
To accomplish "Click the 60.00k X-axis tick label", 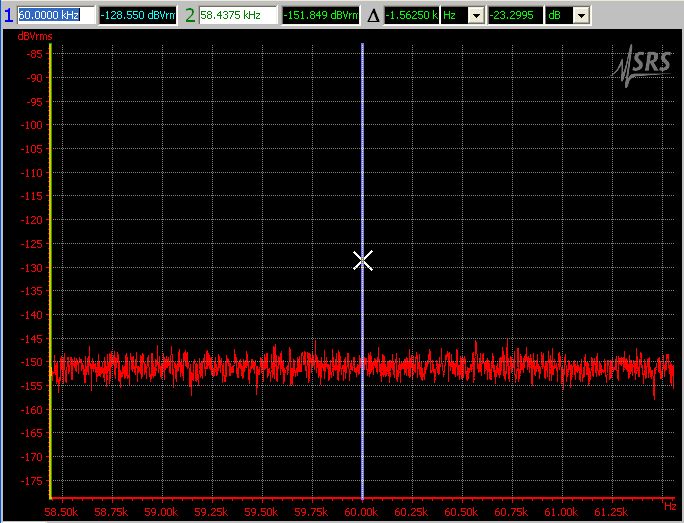I will 361,512.
